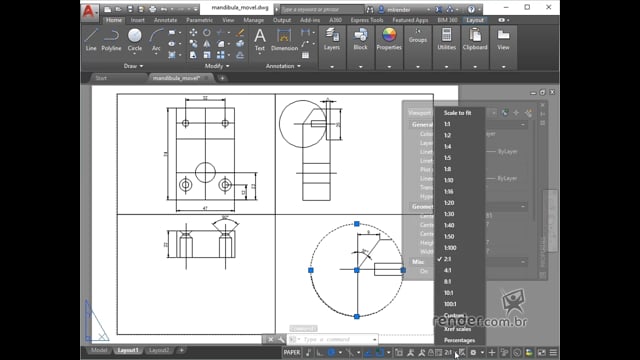Toggle hardware acceleration status icon
Viewport: 640px width, 360px height.
coord(517,352)
